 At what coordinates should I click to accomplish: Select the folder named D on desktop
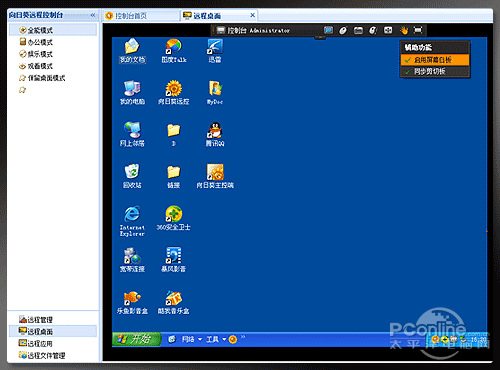[174, 134]
